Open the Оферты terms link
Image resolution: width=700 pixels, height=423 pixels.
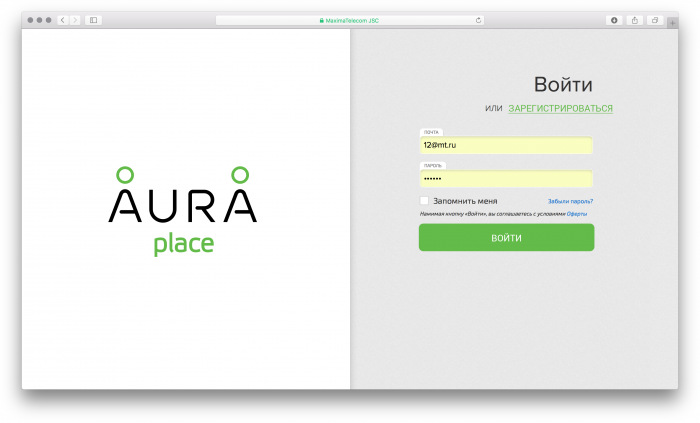(577, 214)
